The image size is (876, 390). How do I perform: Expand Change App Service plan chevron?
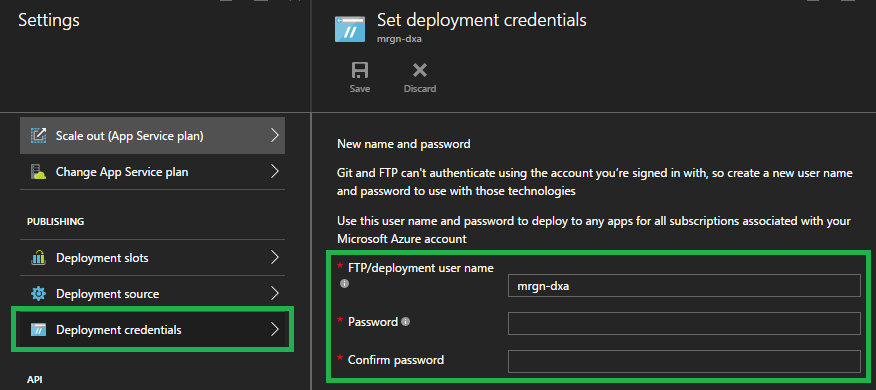click(x=274, y=172)
